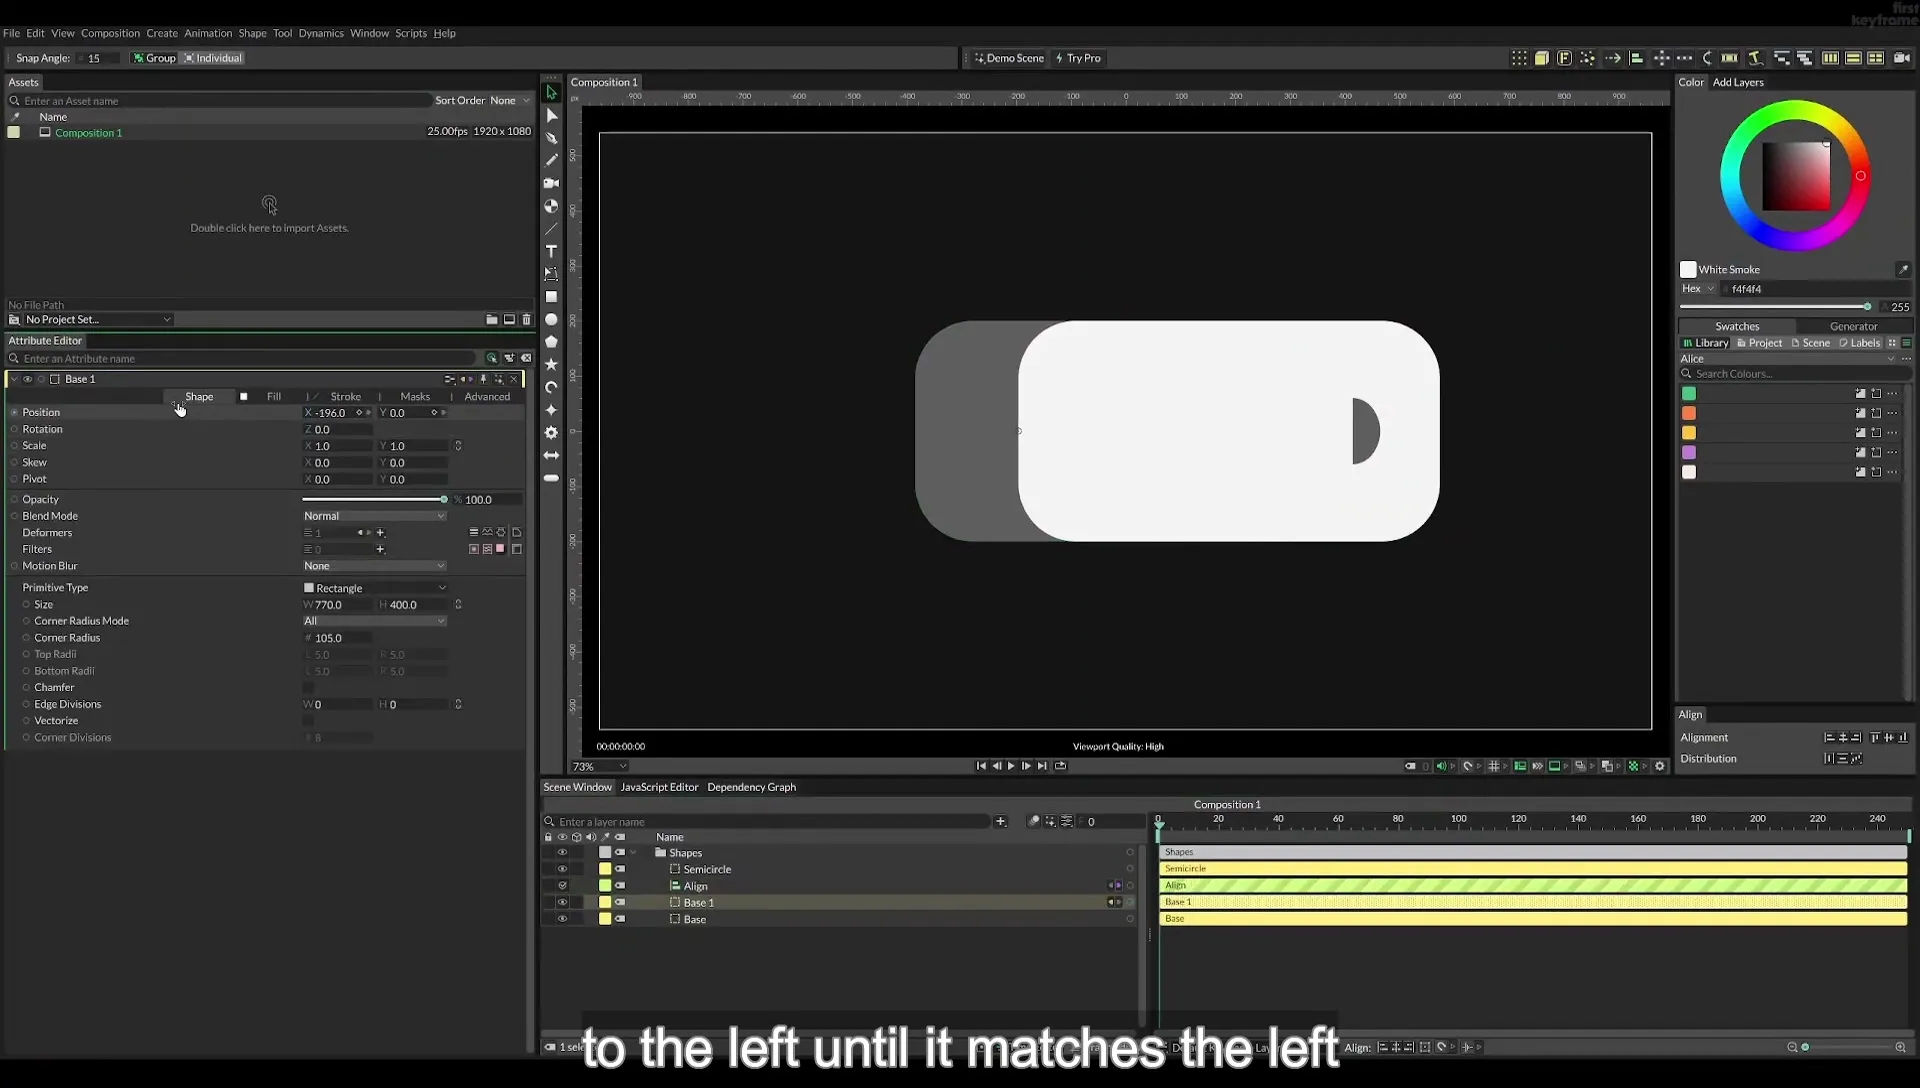
Task: Open the viewport zoom percentage dropdown
Action: click(599, 767)
